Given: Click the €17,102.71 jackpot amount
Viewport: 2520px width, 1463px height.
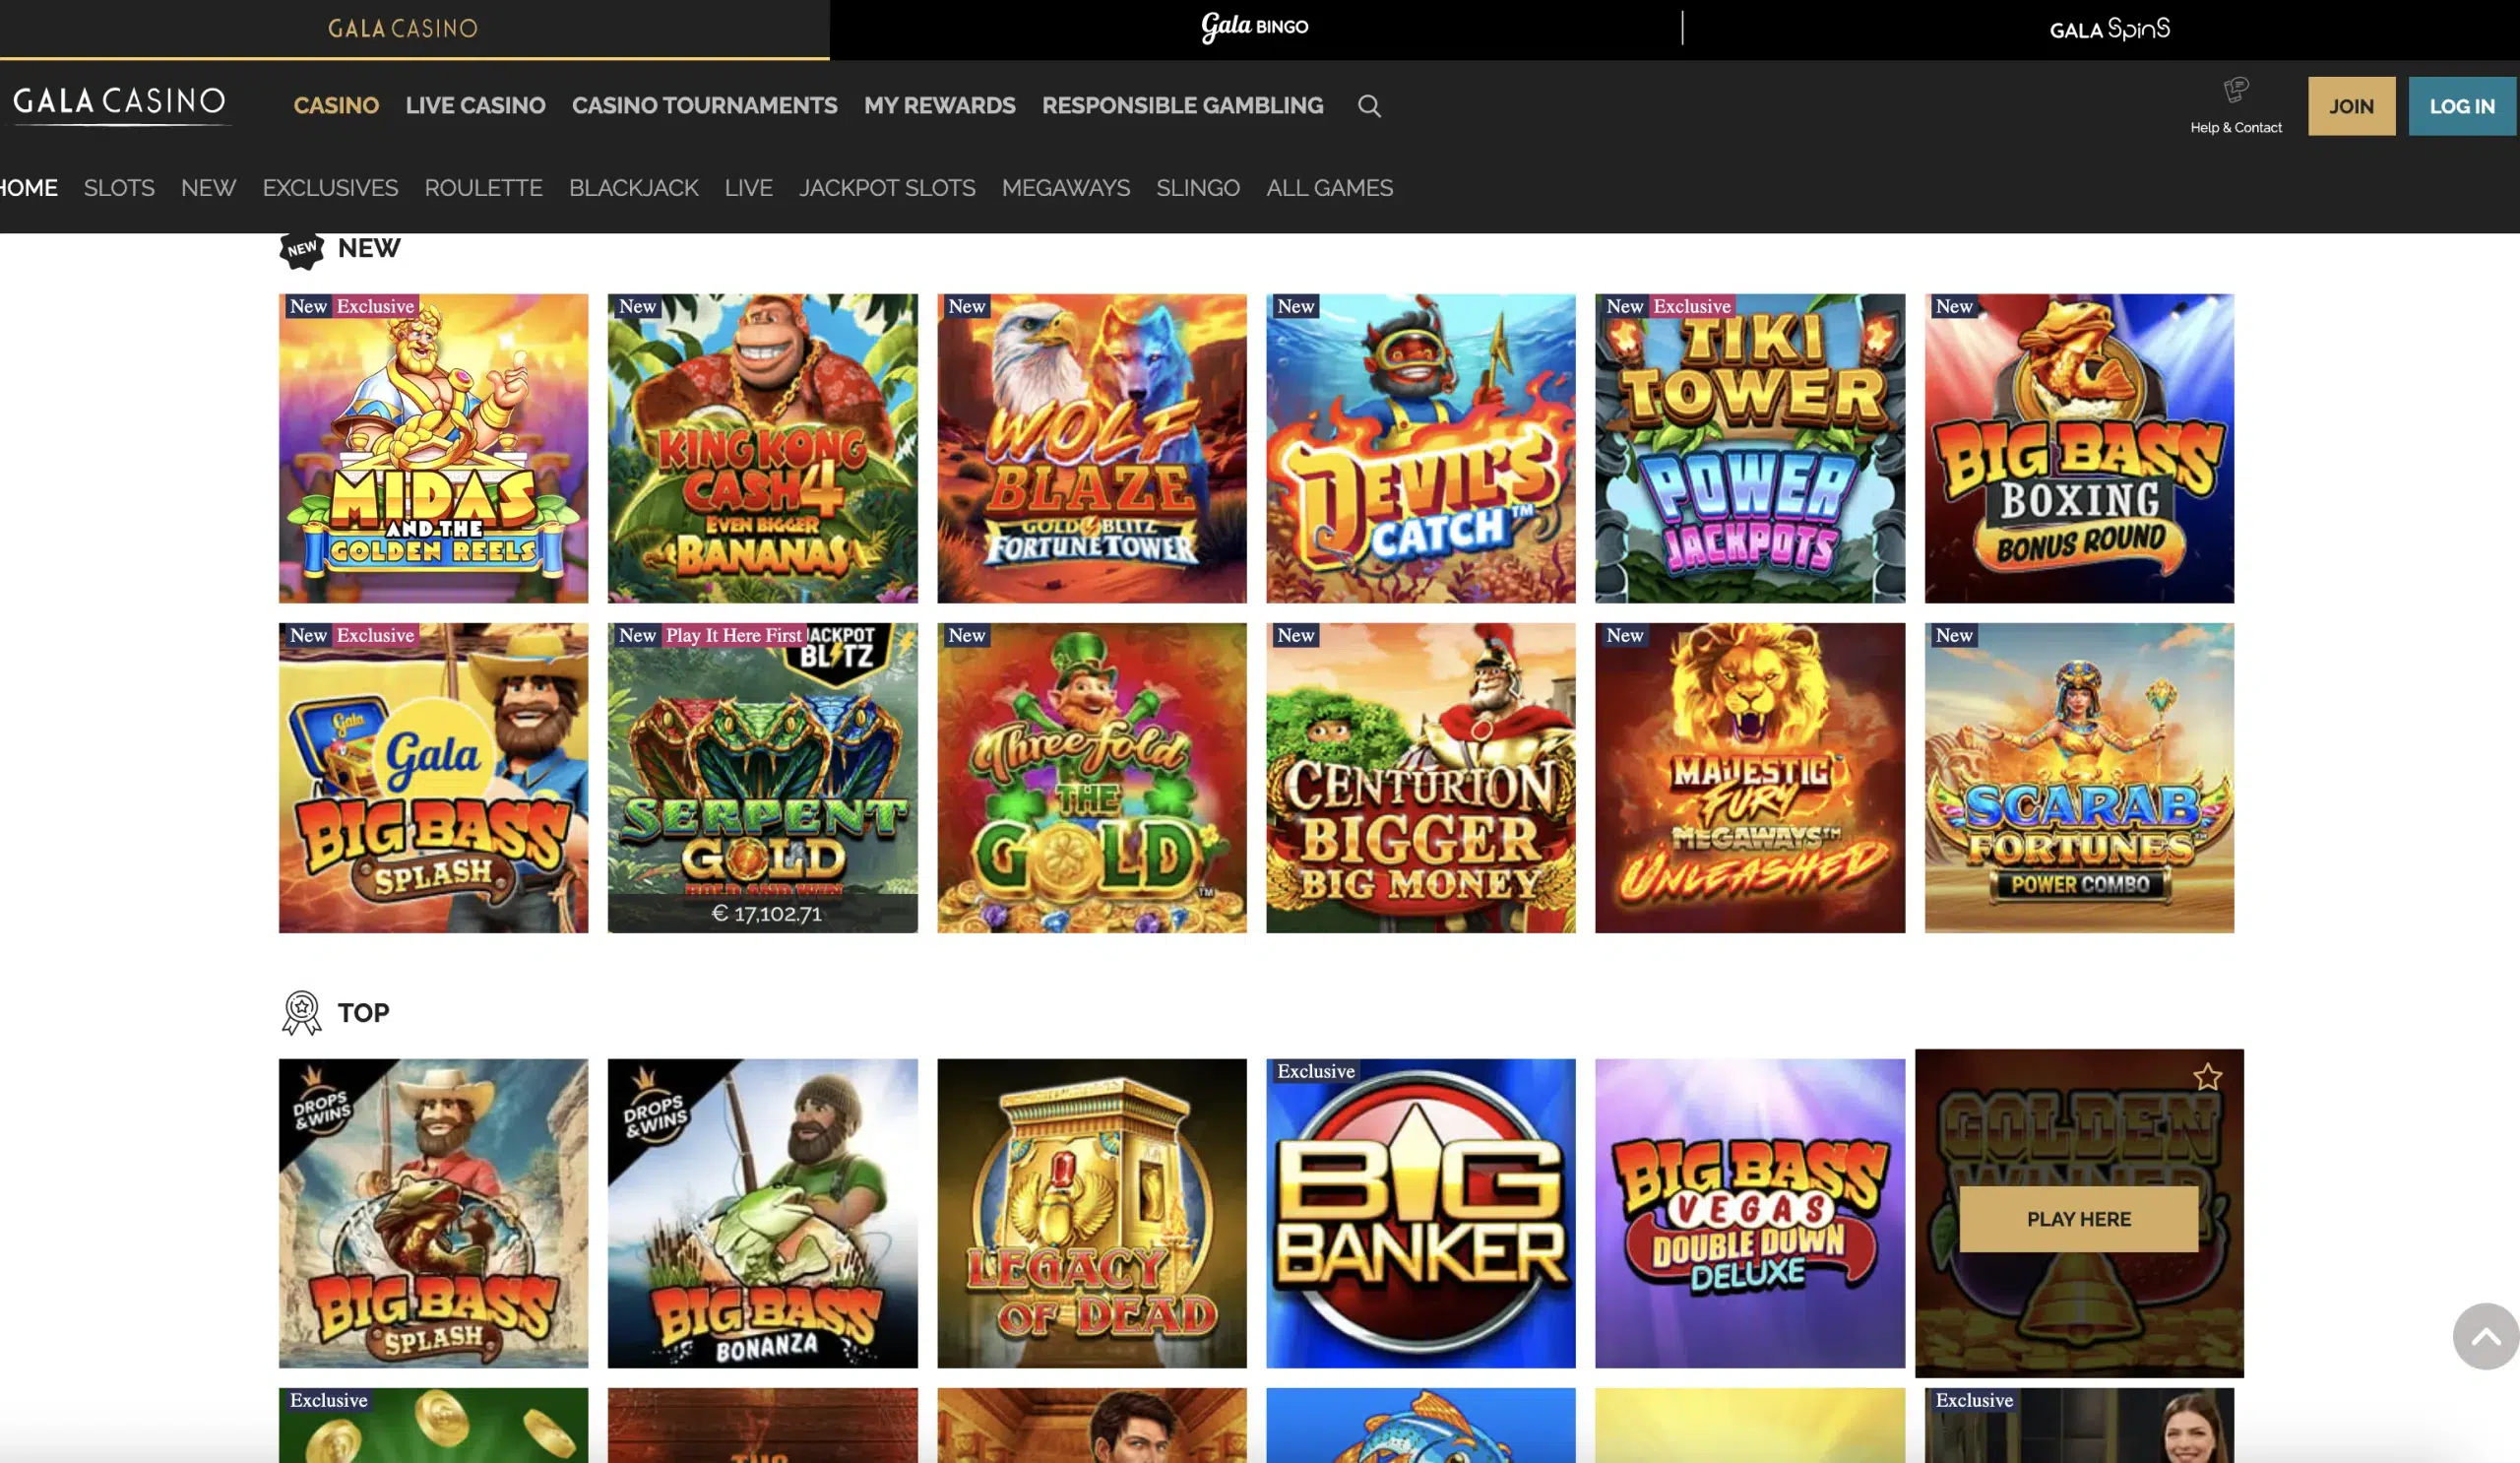Looking at the screenshot, I should pos(766,913).
